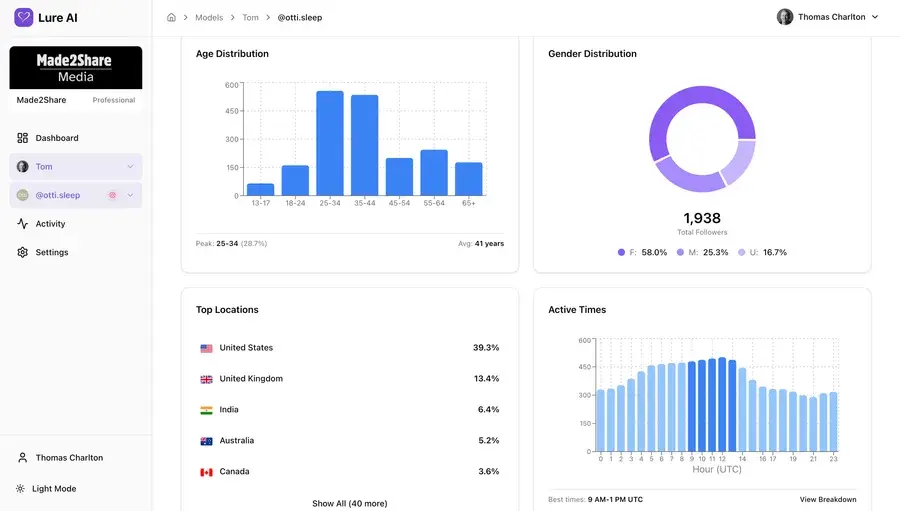This screenshot has width=900, height=511.
Task: Open the Settings page
Action: click(x=52, y=252)
